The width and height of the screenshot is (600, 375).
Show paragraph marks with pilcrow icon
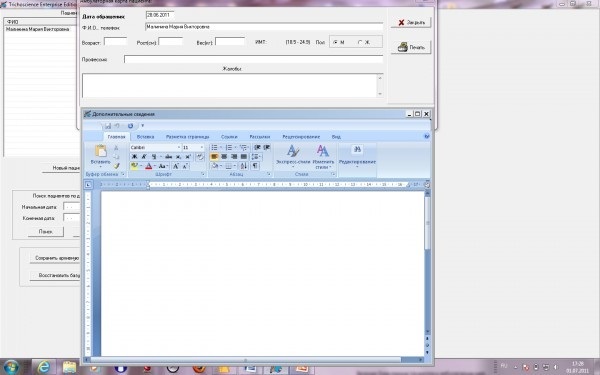point(255,166)
